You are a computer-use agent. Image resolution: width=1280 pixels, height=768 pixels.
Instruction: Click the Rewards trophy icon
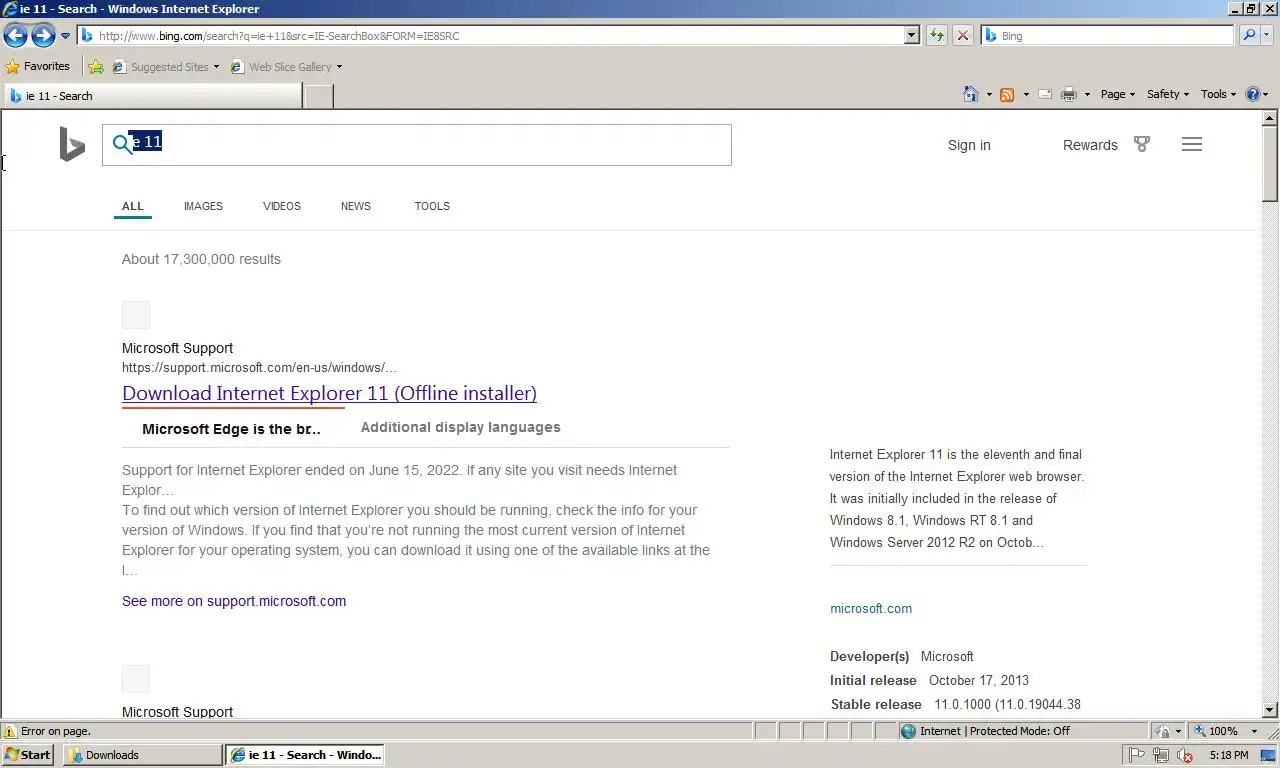point(1142,144)
